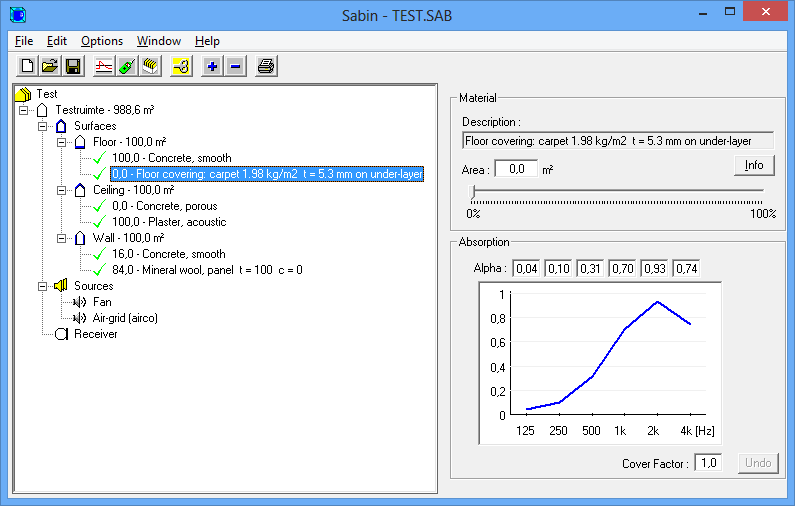
Task: Select the Wall surface icon
Action: [80, 238]
